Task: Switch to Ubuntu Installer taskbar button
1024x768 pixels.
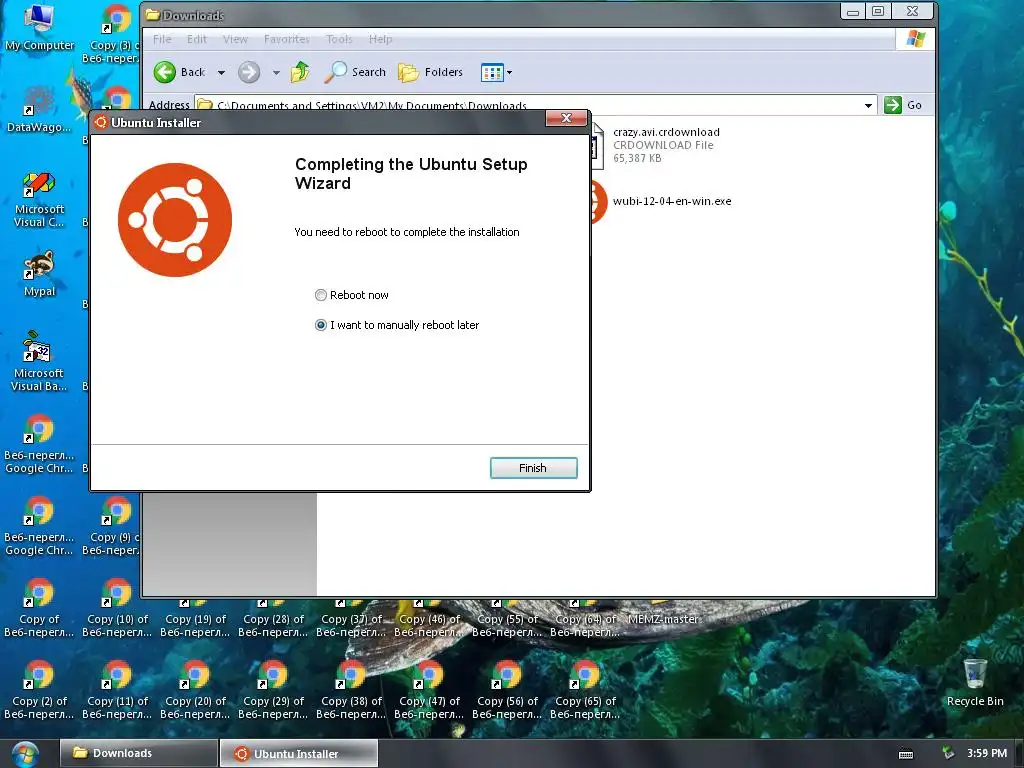Action: pyautogui.click(x=298, y=754)
